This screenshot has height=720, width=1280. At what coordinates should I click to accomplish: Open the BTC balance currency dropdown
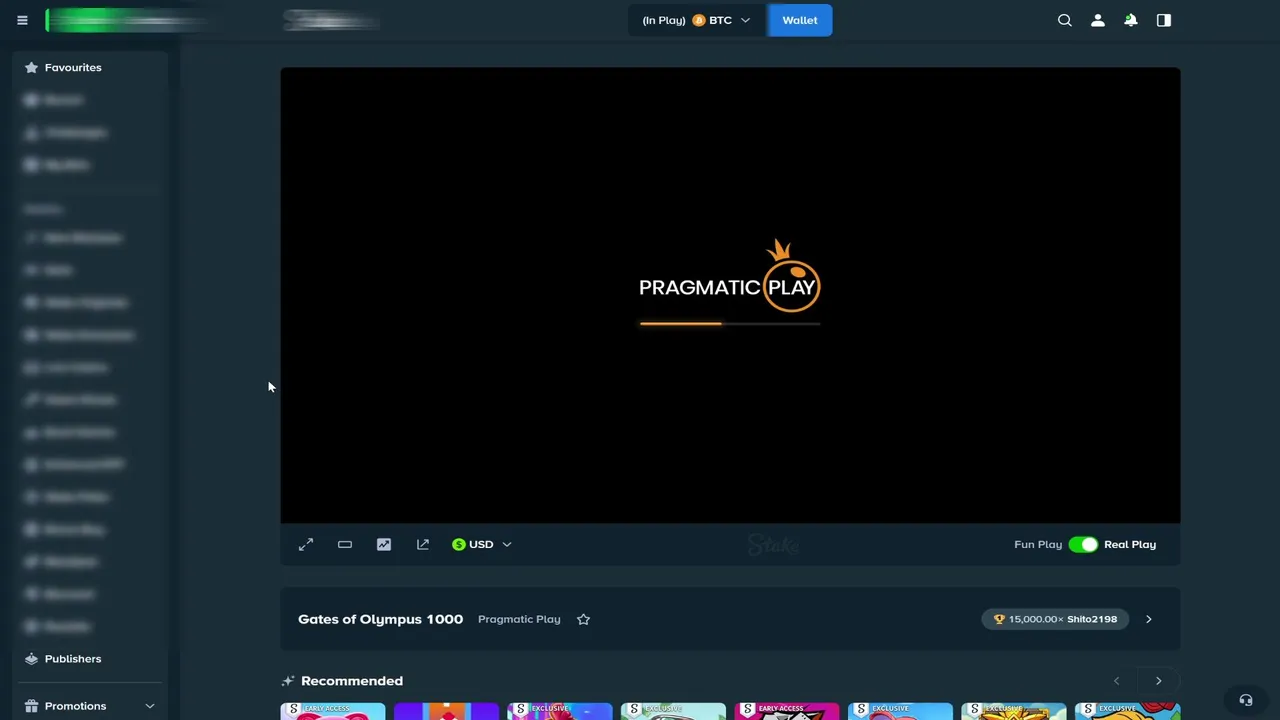[697, 20]
